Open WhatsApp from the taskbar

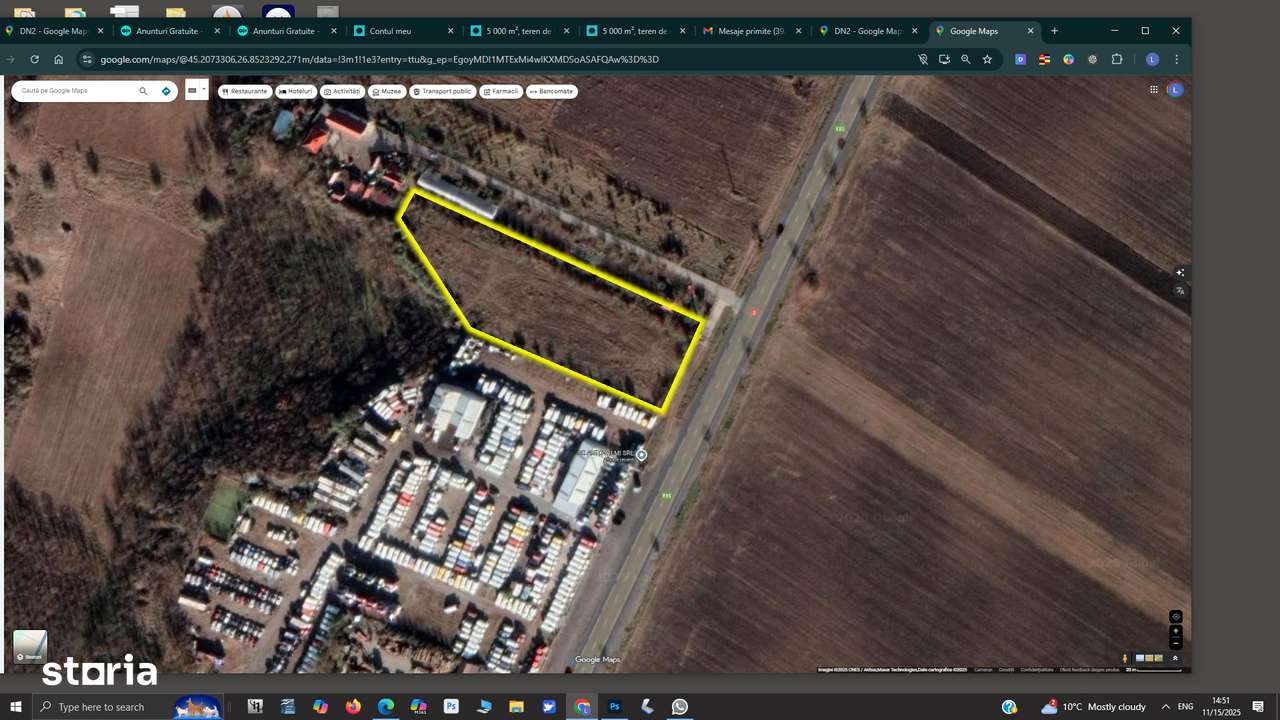point(680,707)
